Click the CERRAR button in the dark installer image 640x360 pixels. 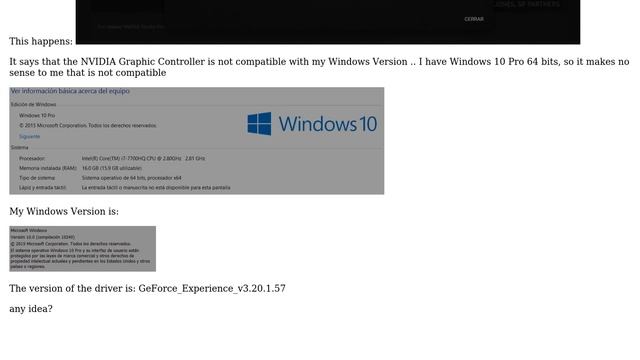coord(474,19)
